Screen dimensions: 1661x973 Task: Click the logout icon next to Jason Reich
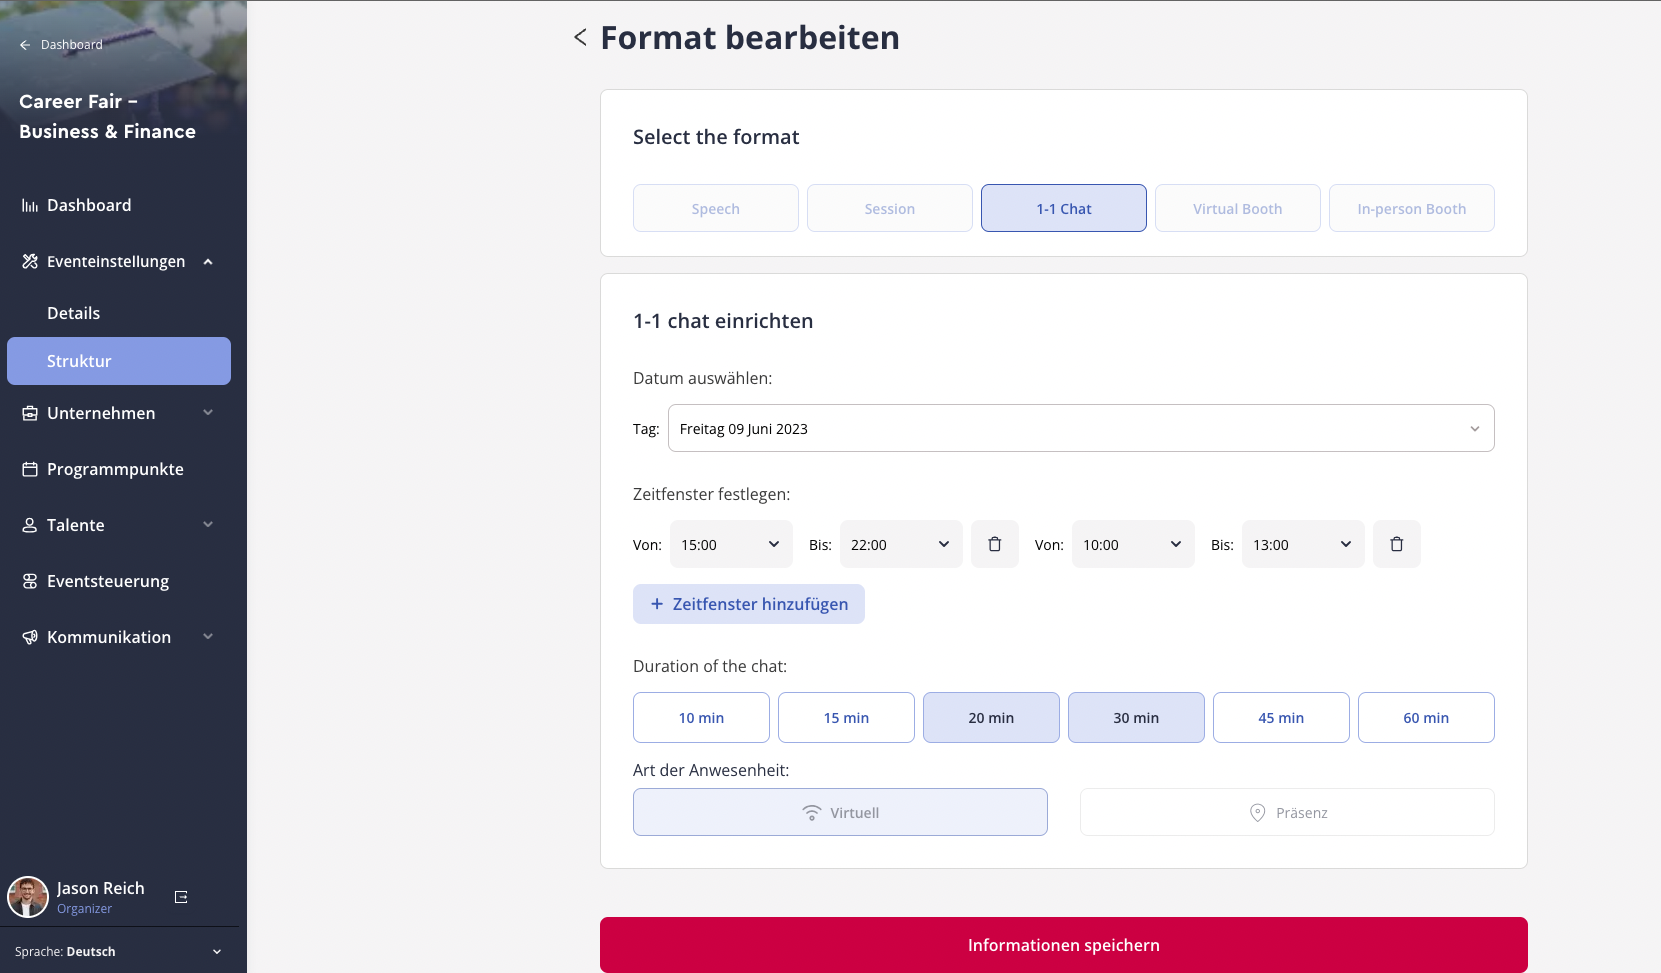click(181, 897)
